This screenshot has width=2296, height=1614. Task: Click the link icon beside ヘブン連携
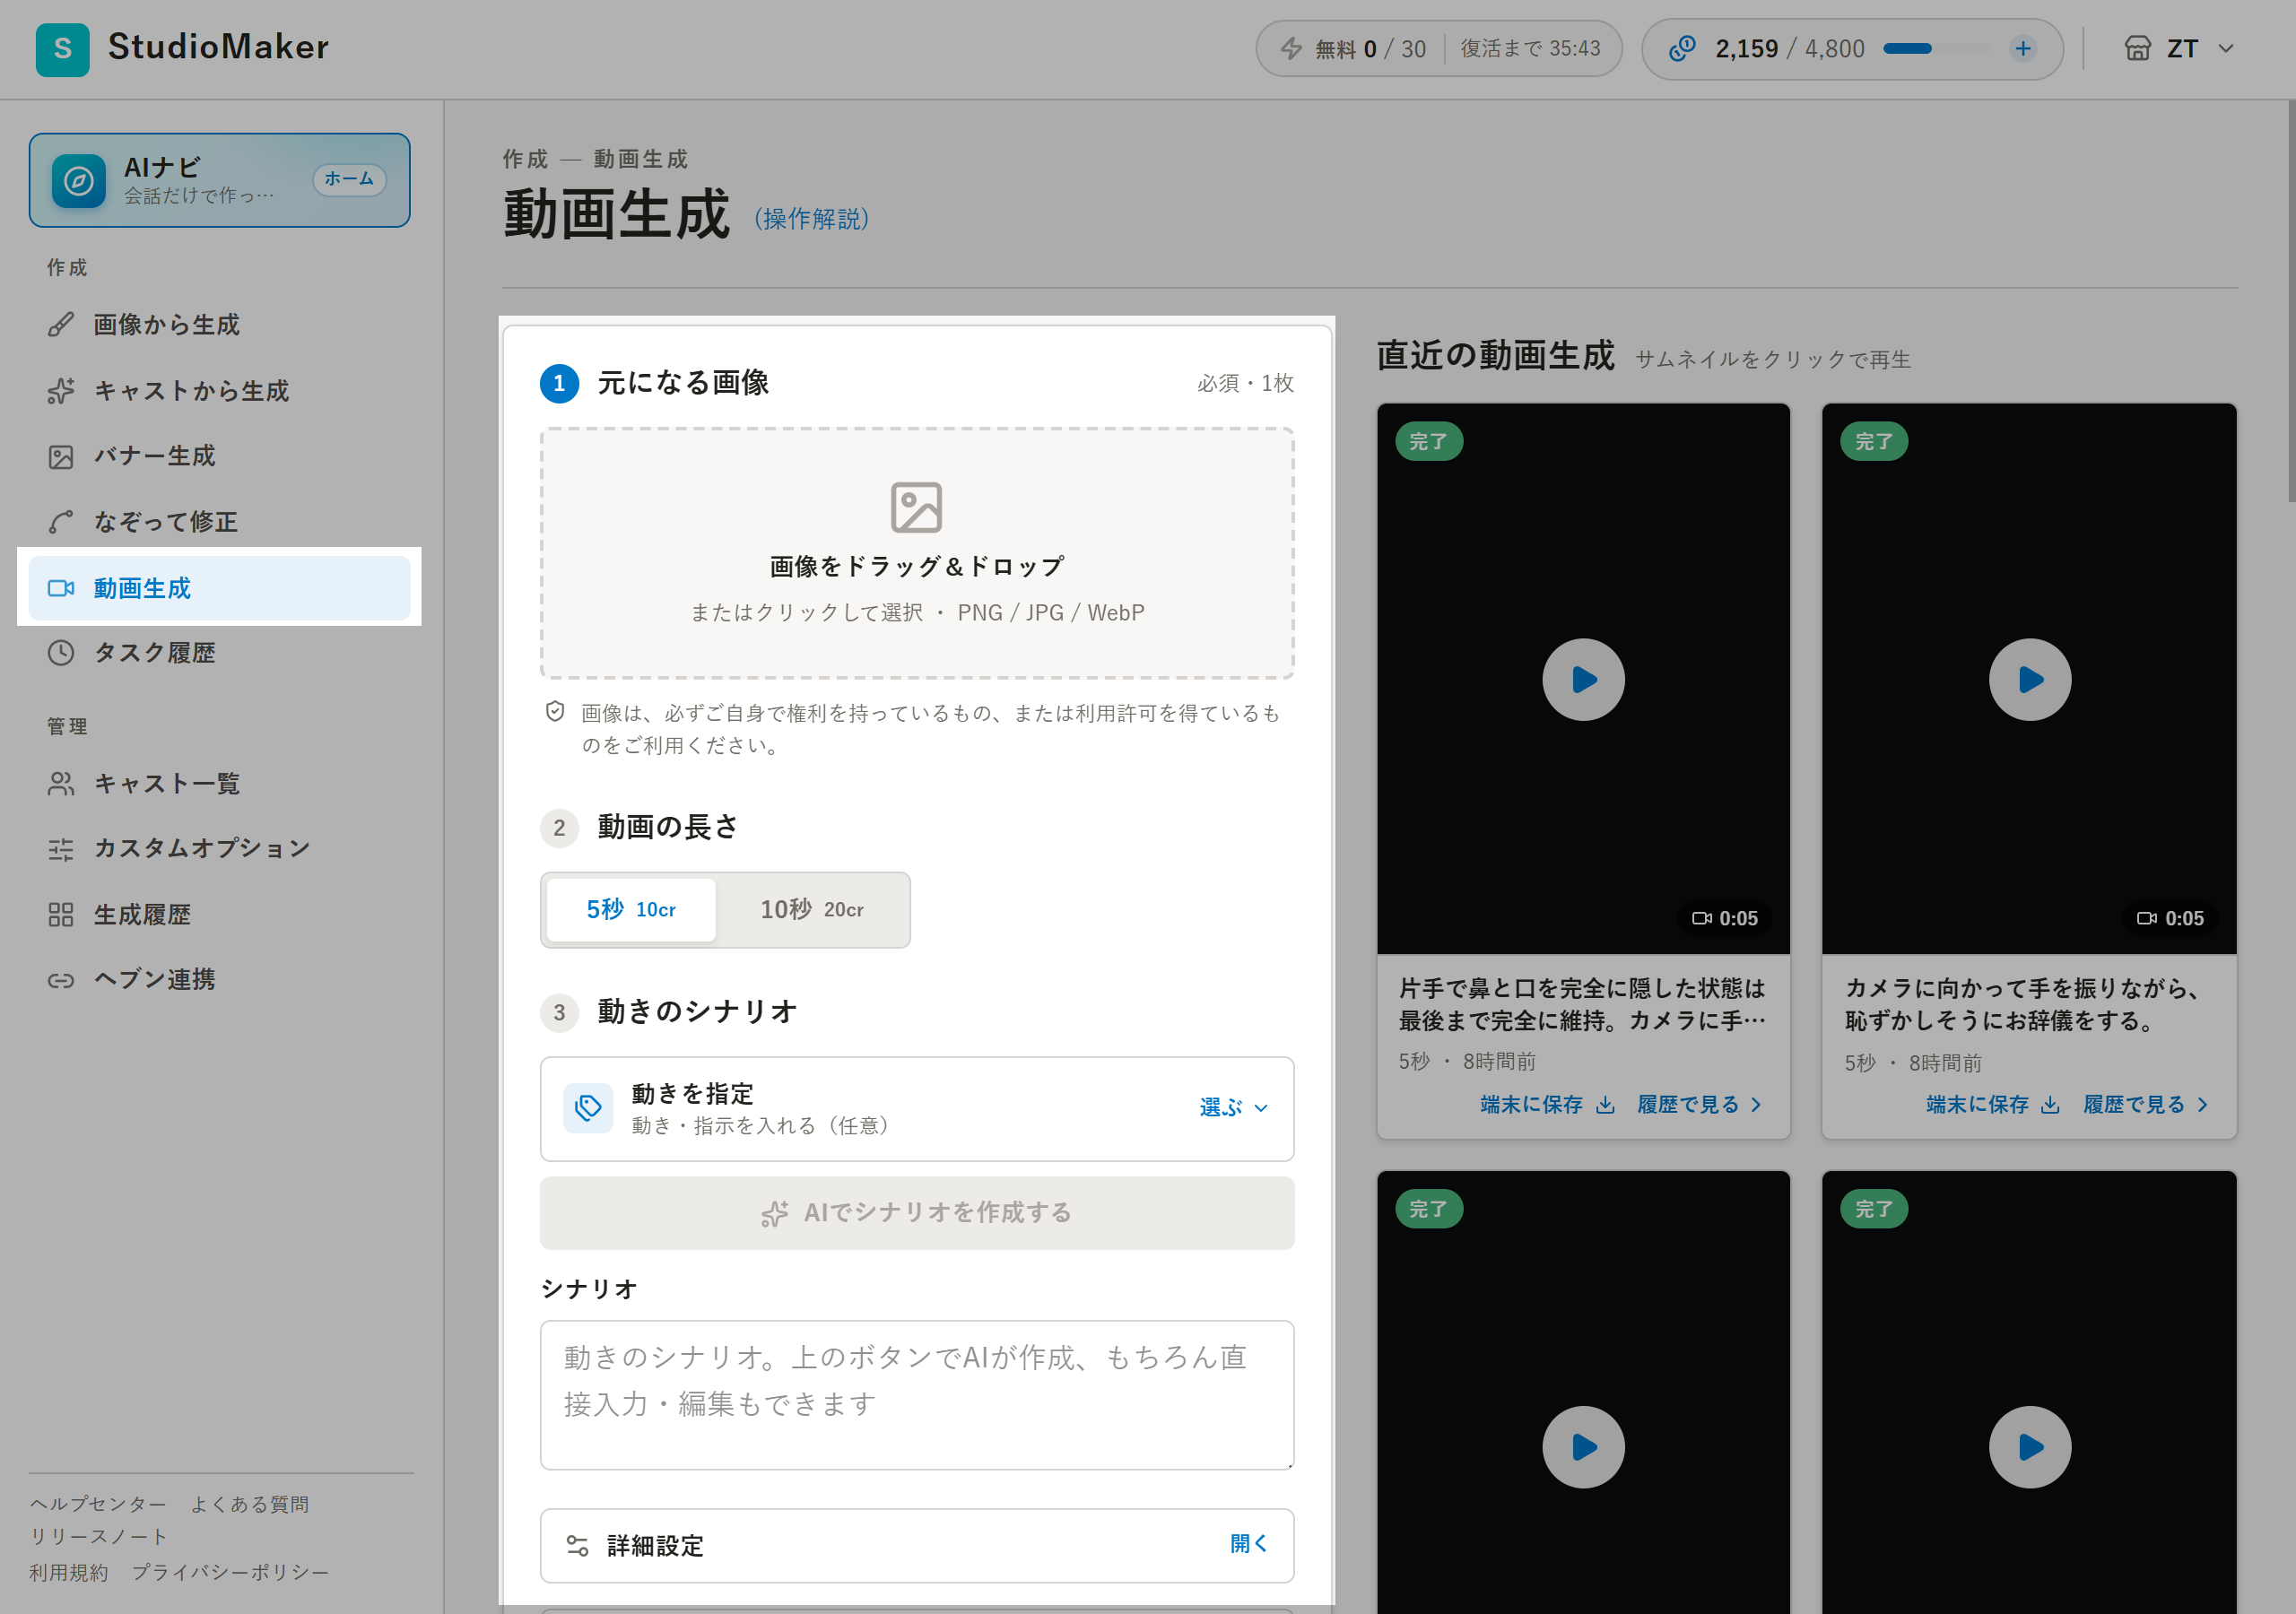point(61,980)
